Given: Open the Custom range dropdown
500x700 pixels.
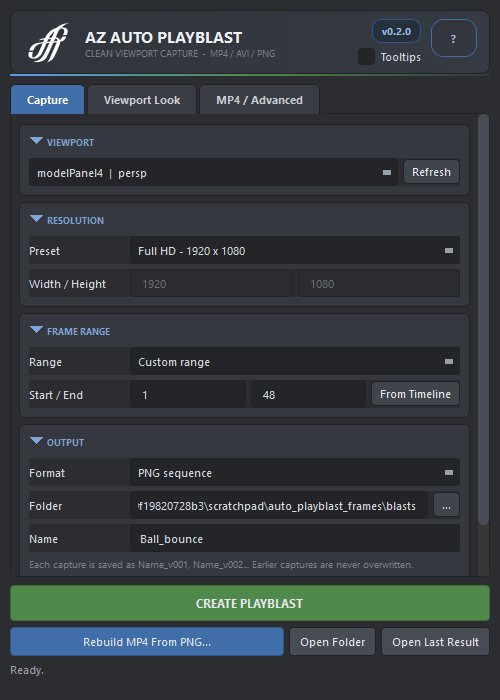Looking at the screenshot, I should [x=295, y=362].
